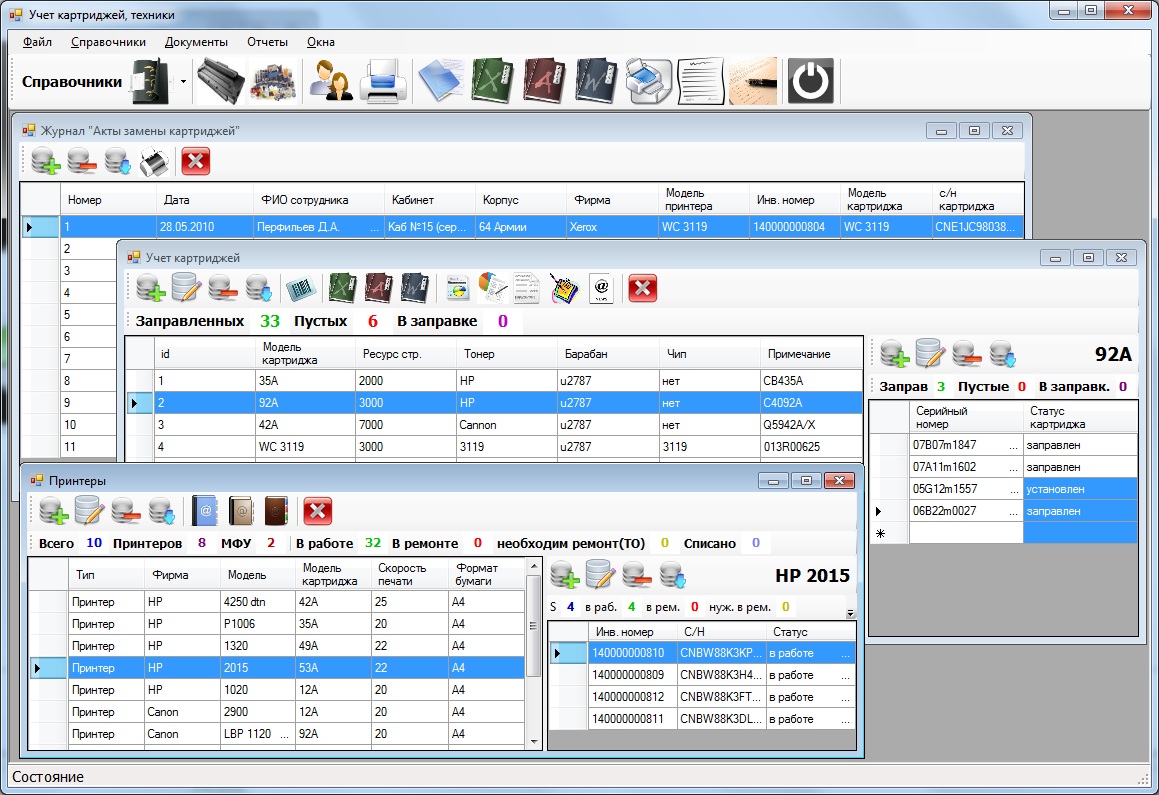The height and width of the screenshot is (795, 1159).
Task: Click the blue address book icon in Принтеры
Action: 205,511
